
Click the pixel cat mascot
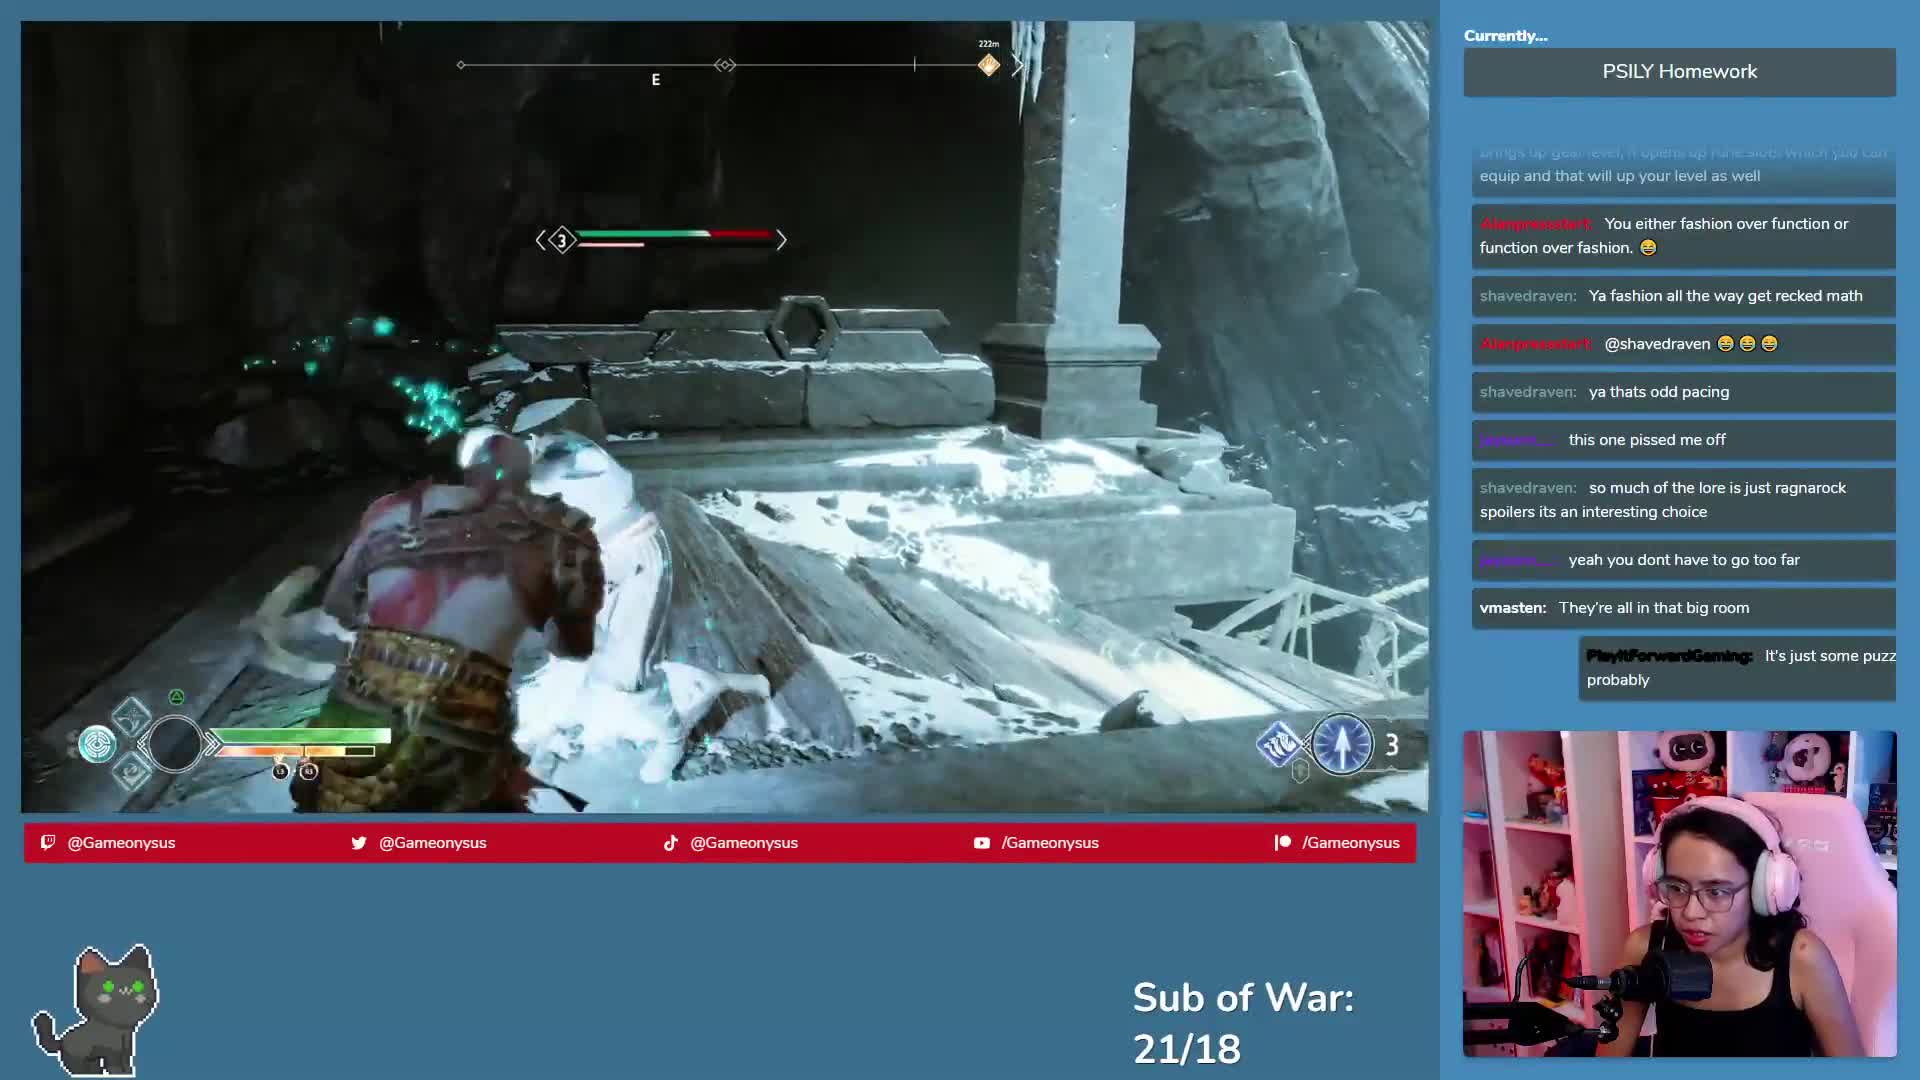(x=96, y=1009)
